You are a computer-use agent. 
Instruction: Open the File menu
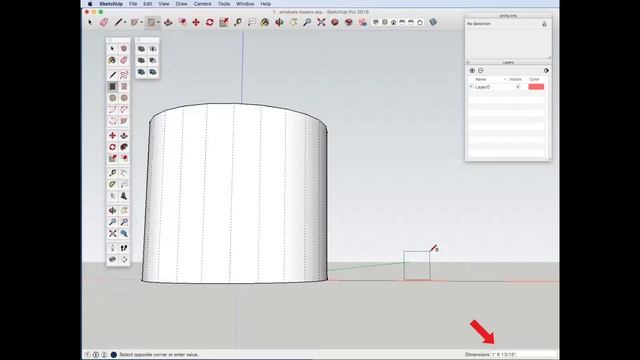coord(133,4)
